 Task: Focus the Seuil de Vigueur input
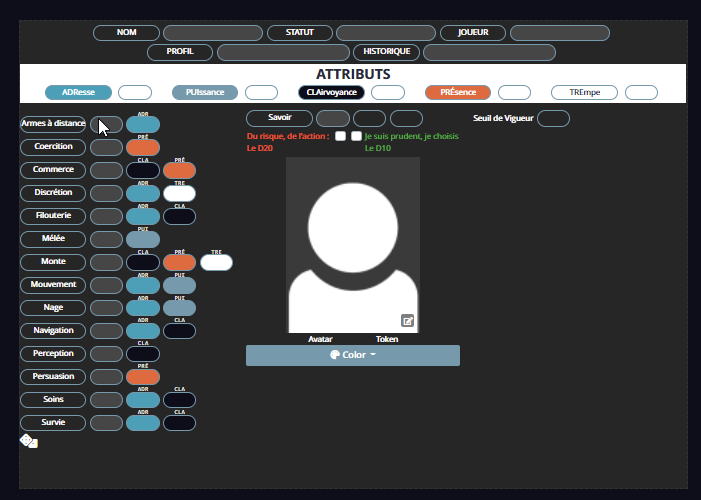pos(553,118)
